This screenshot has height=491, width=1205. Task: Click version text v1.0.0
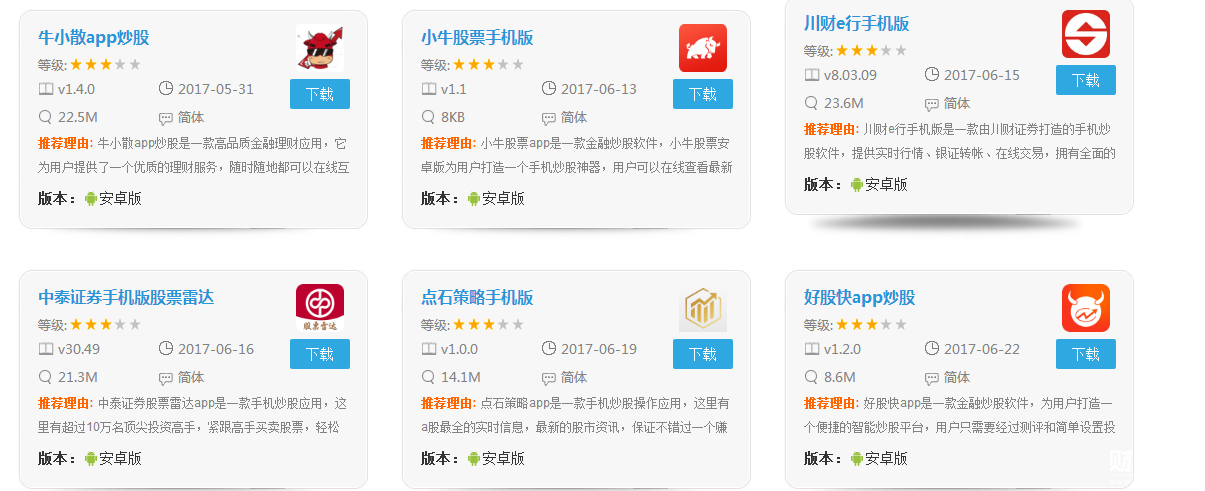(x=460, y=349)
